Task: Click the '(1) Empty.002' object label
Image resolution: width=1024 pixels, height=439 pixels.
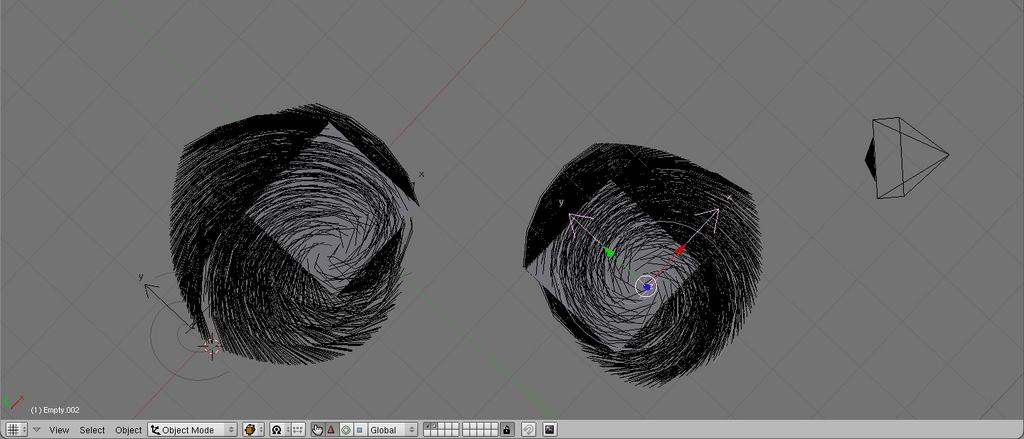Action: point(55,410)
